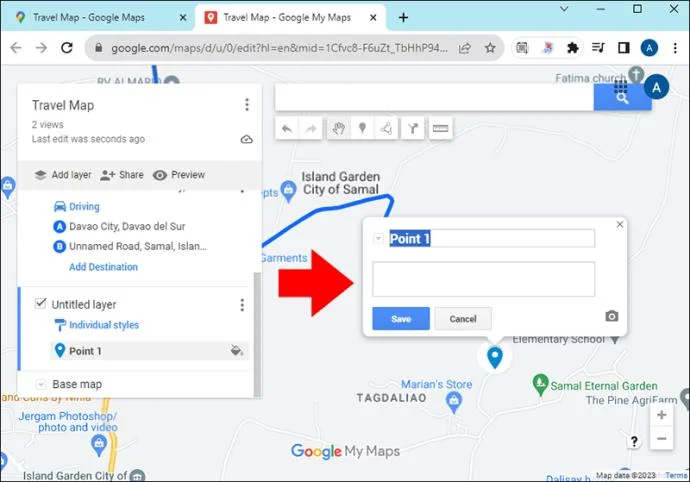Close the Google Maps tab
The image size is (690, 482).
click(x=183, y=18)
